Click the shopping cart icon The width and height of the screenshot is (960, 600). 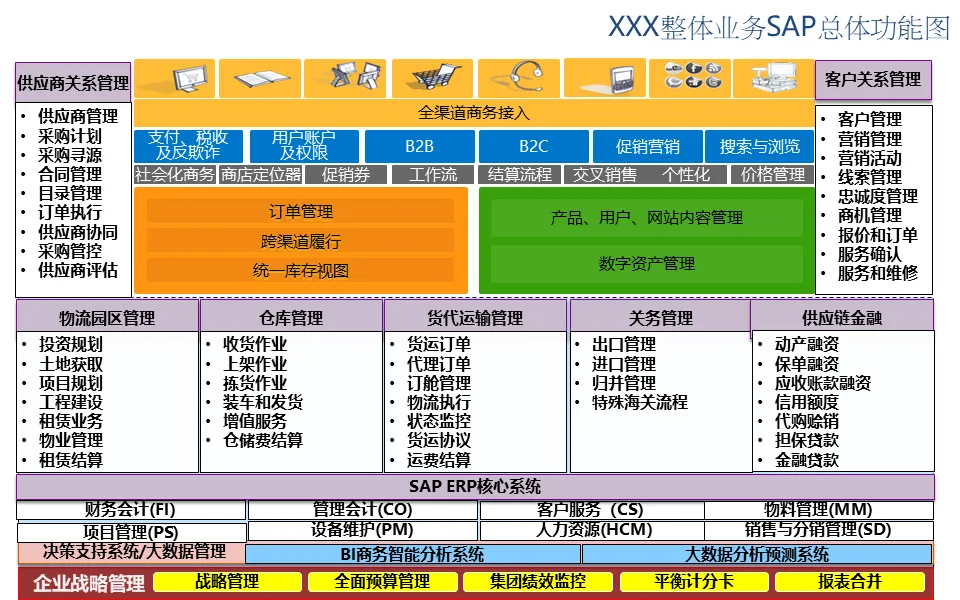coord(432,78)
